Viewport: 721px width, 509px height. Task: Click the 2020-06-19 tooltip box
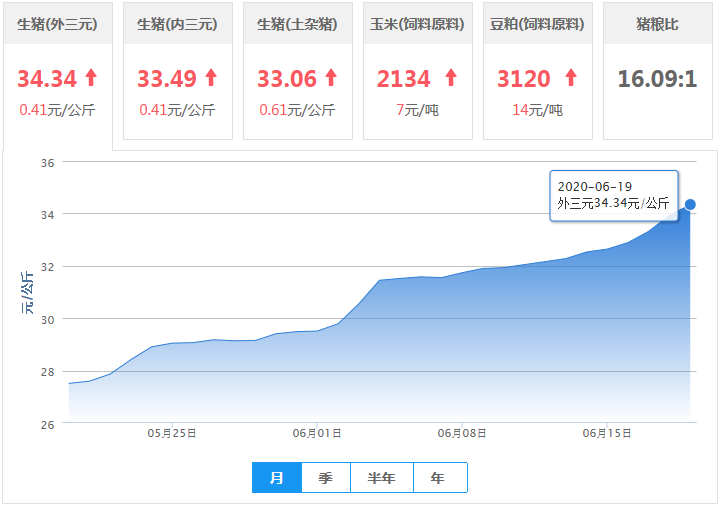click(614, 195)
